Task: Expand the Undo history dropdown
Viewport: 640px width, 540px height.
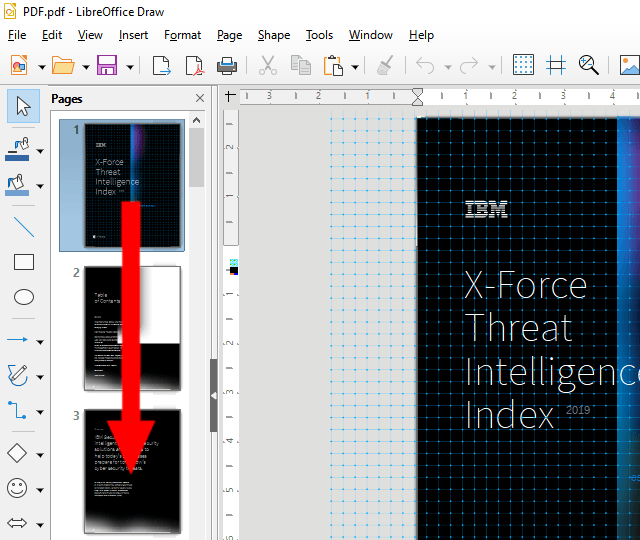Action: [448, 67]
